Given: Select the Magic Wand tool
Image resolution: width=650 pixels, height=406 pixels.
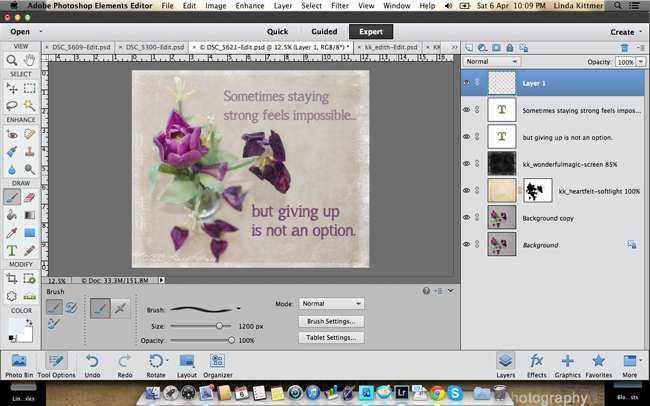Looking at the screenshot, I should pos(29,105).
